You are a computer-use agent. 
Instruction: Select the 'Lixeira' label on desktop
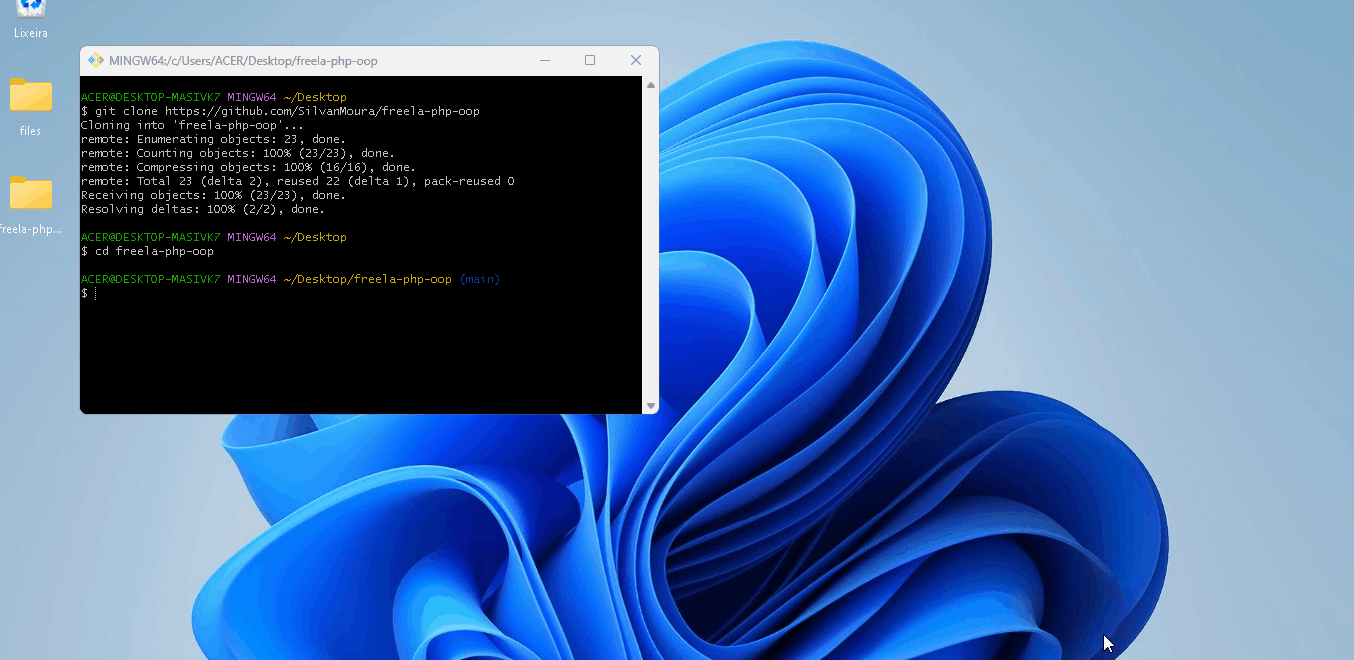(31, 33)
